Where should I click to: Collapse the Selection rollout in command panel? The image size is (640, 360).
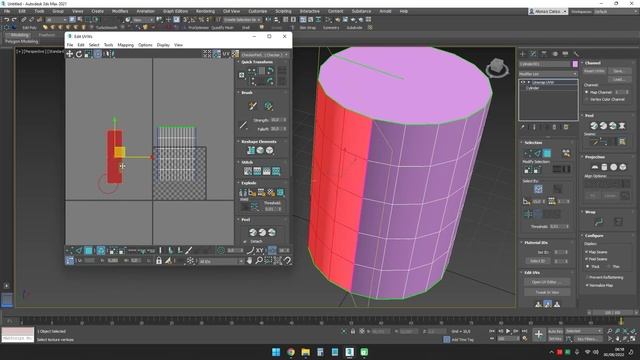(x=533, y=142)
